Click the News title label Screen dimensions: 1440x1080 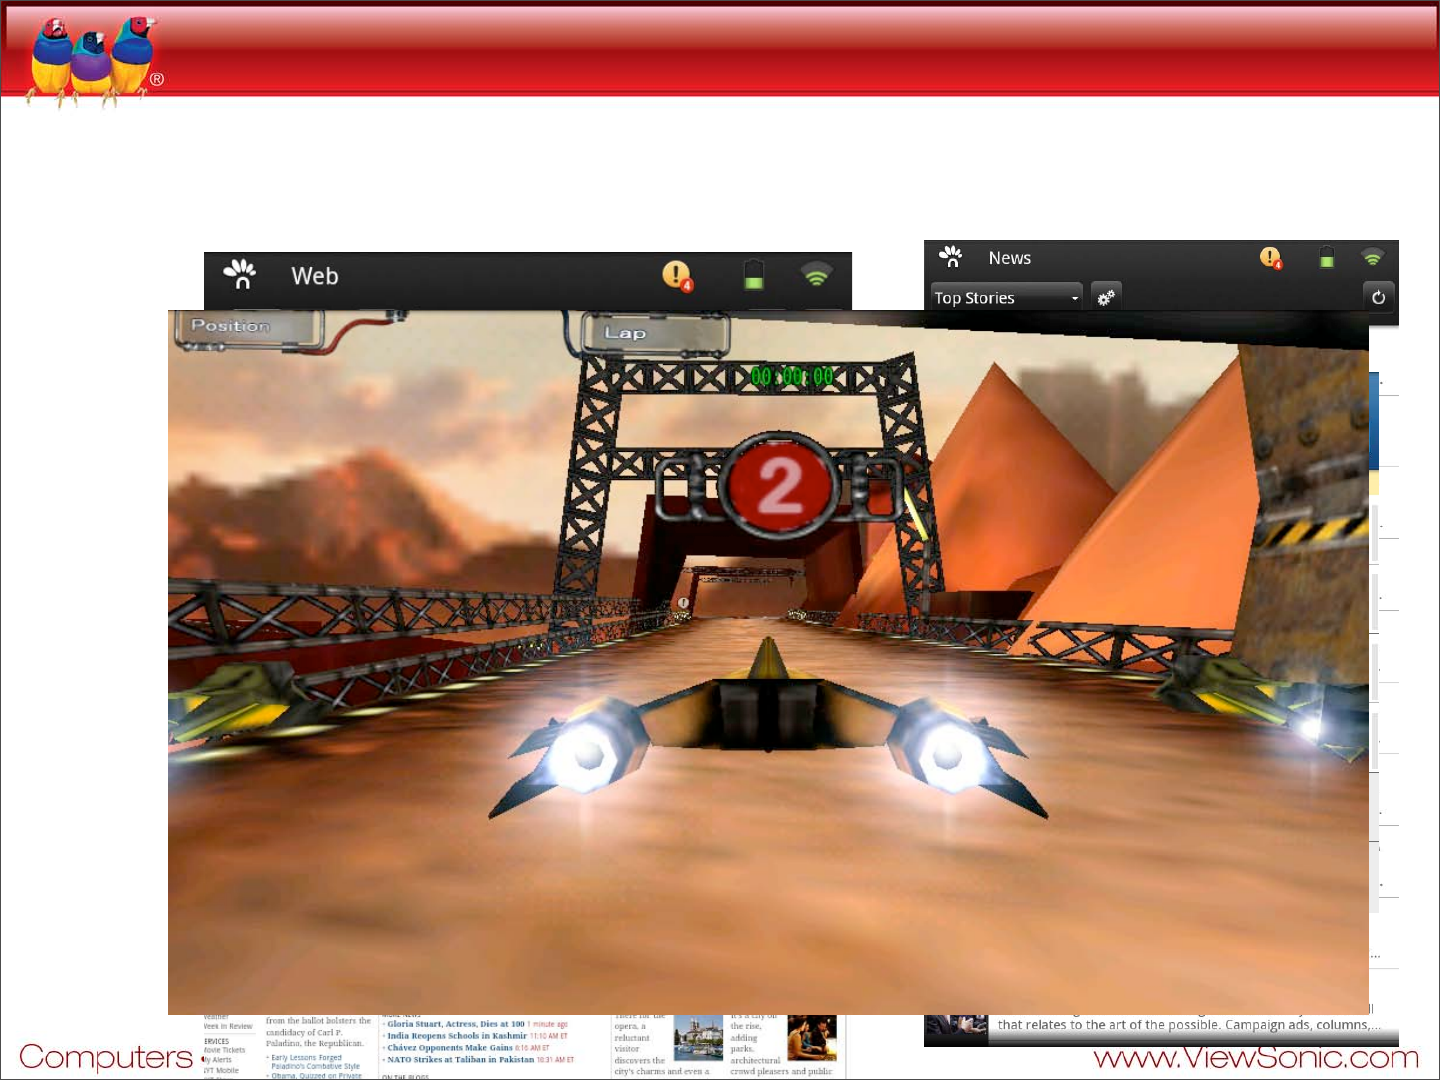click(1010, 258)
